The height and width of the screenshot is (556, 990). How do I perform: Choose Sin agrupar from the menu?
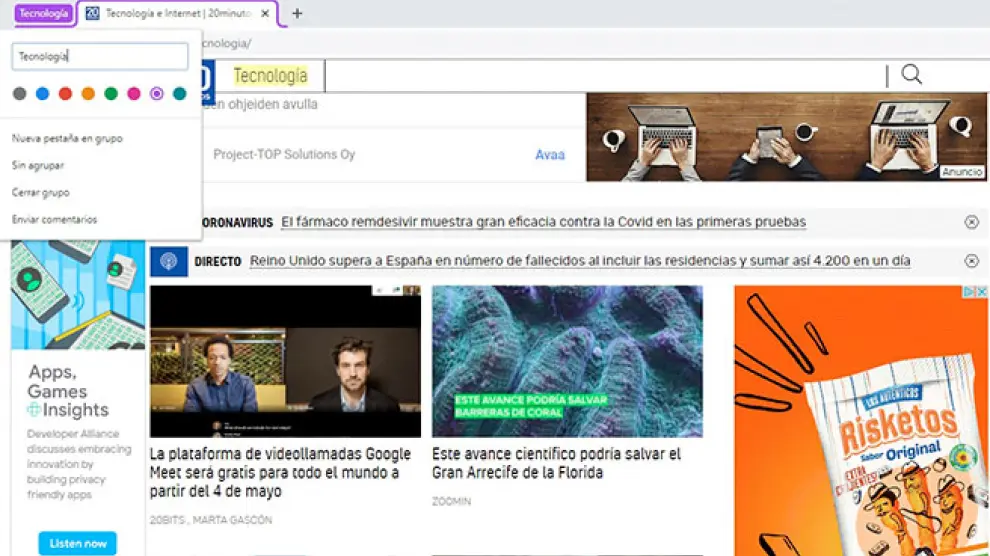click(39, 165)
